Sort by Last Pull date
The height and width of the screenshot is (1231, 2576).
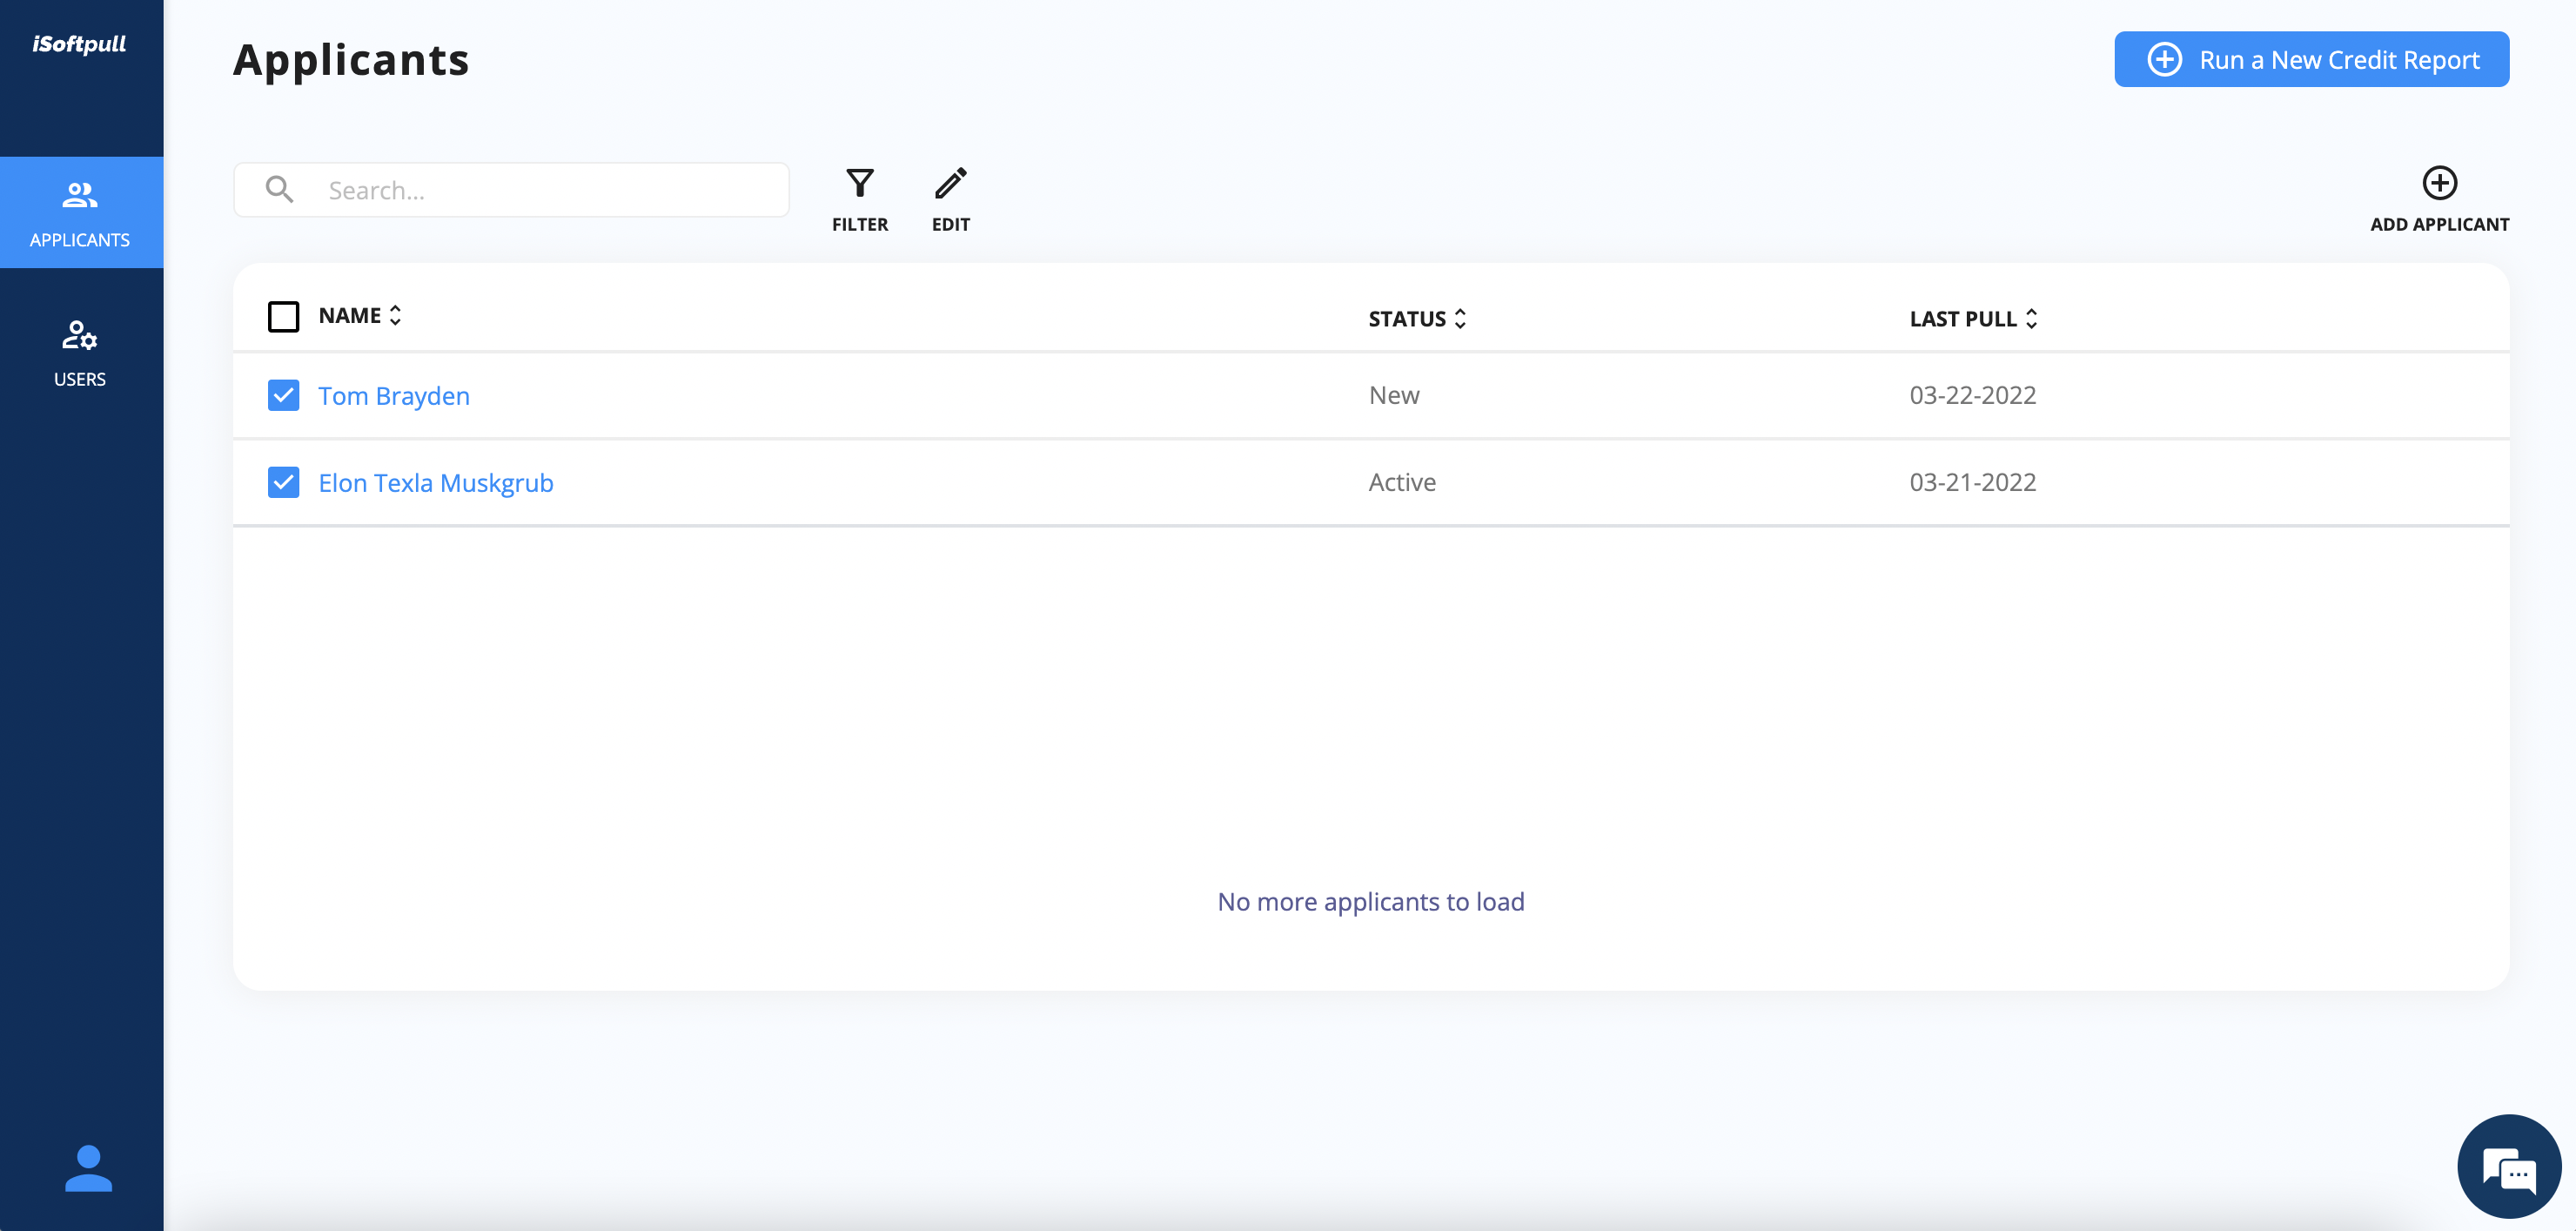[x=2031, y=318]
